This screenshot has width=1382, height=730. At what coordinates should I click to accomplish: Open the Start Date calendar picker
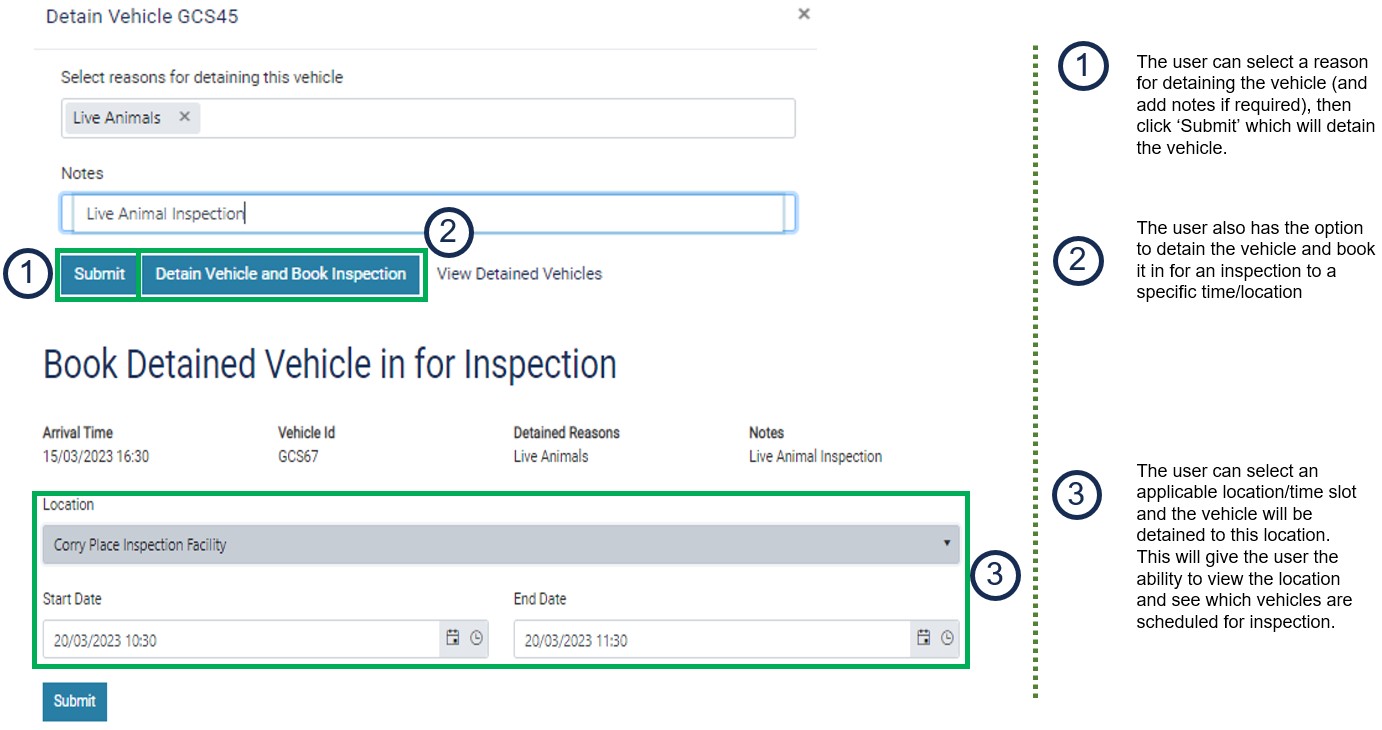[452, 638]
